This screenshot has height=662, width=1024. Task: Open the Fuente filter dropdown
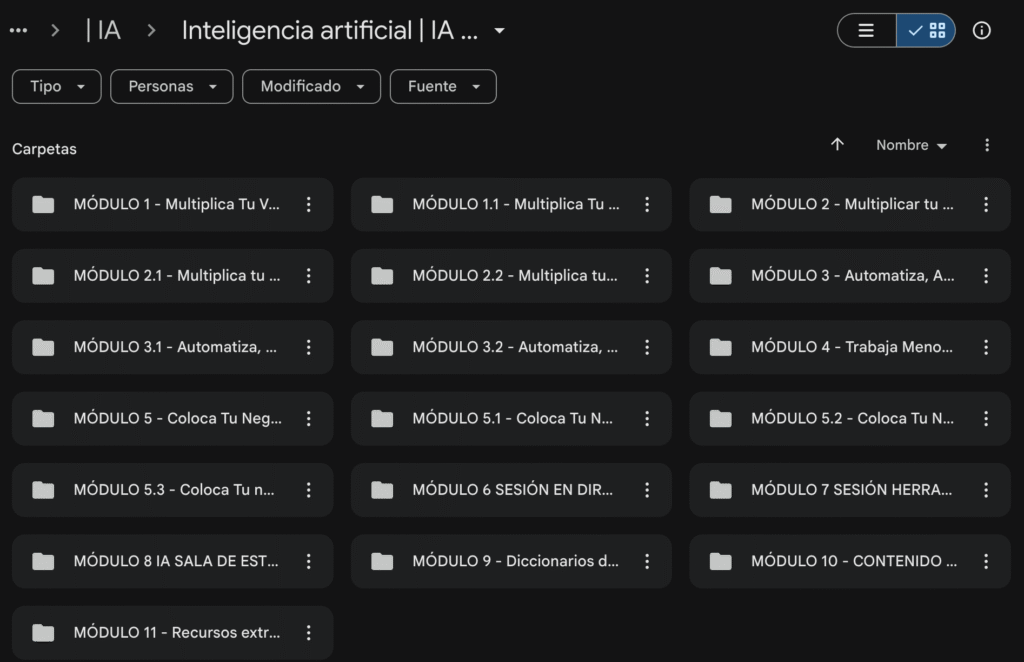pyautogui.click(x=443, y=87)
